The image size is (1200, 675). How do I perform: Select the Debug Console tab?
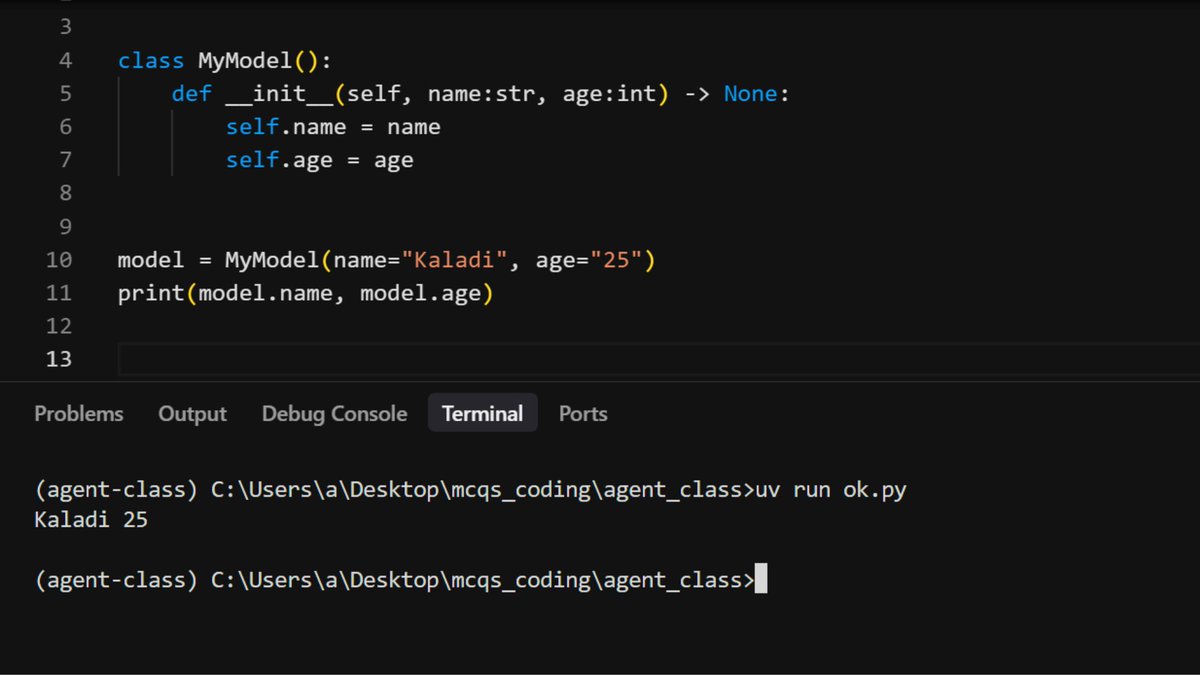tap(334, 413)
